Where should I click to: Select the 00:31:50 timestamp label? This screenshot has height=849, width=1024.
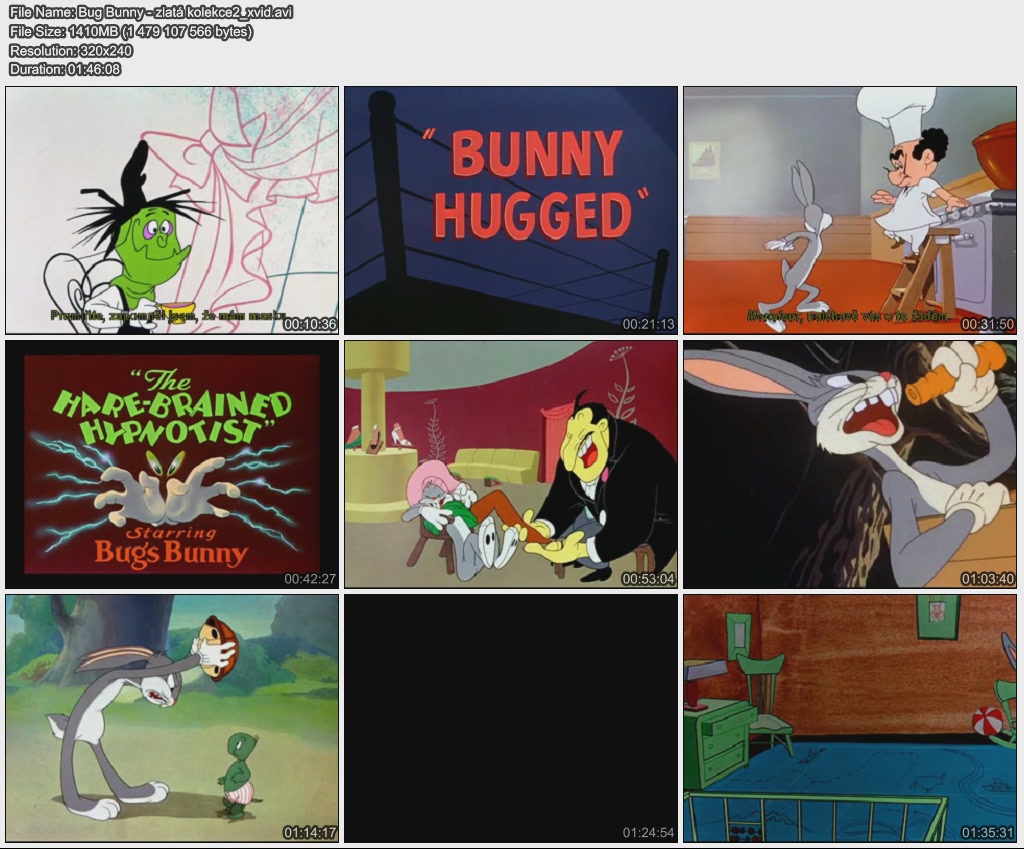click(x=987, y=324)
